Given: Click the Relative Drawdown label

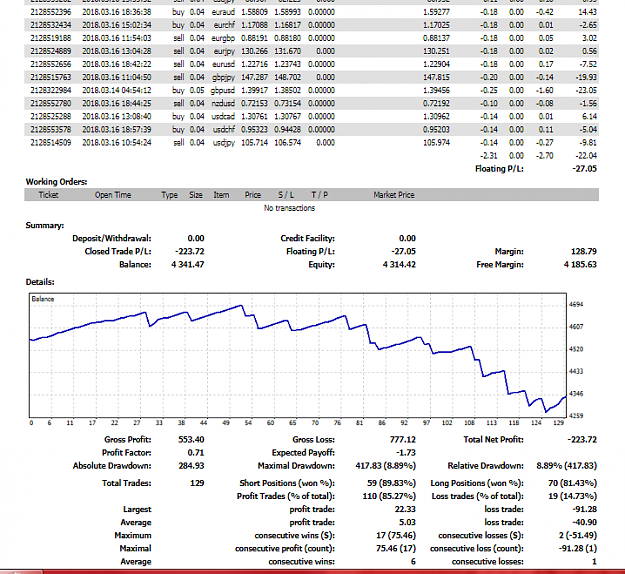Looking at the screenshot, I should [485, 466].
